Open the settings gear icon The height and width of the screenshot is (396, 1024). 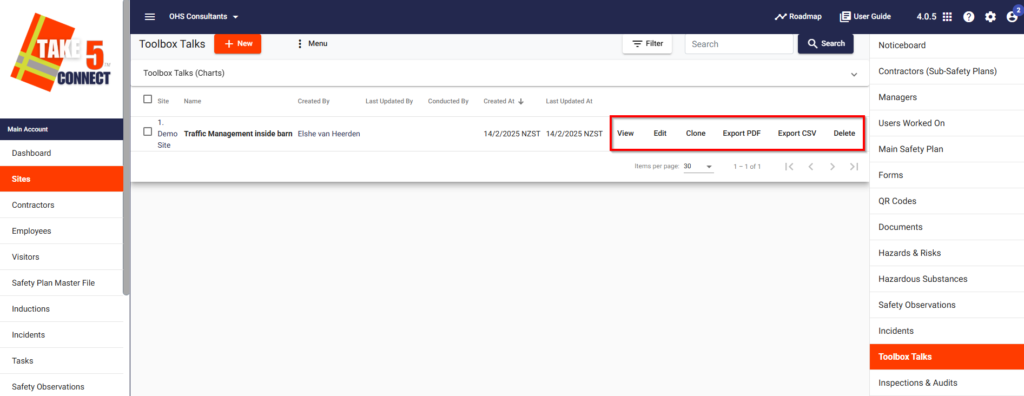coord(990,17)
